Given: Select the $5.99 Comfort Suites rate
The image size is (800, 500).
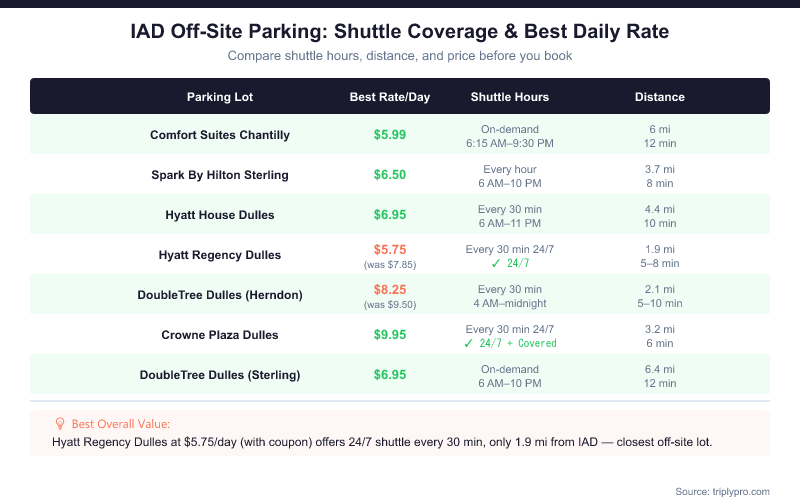Looking at the screenshot, I should click(x=390, y=135).
